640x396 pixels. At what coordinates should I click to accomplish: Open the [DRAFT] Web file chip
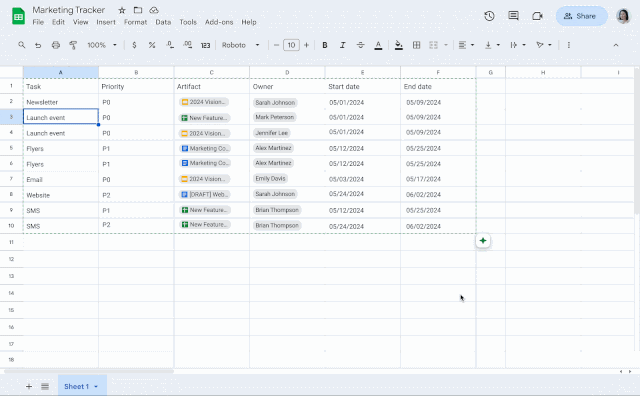click(205, 194)
